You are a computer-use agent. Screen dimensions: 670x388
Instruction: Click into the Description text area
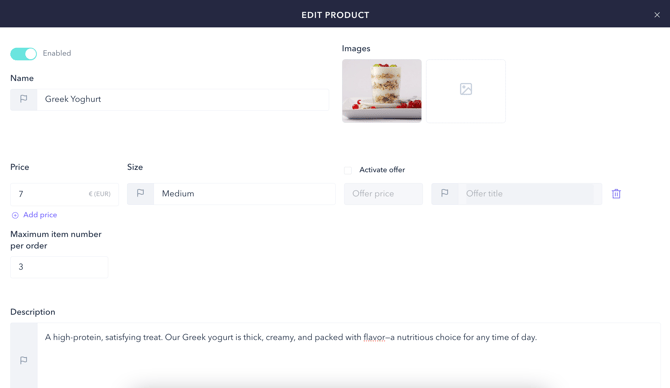click(349, 356)
